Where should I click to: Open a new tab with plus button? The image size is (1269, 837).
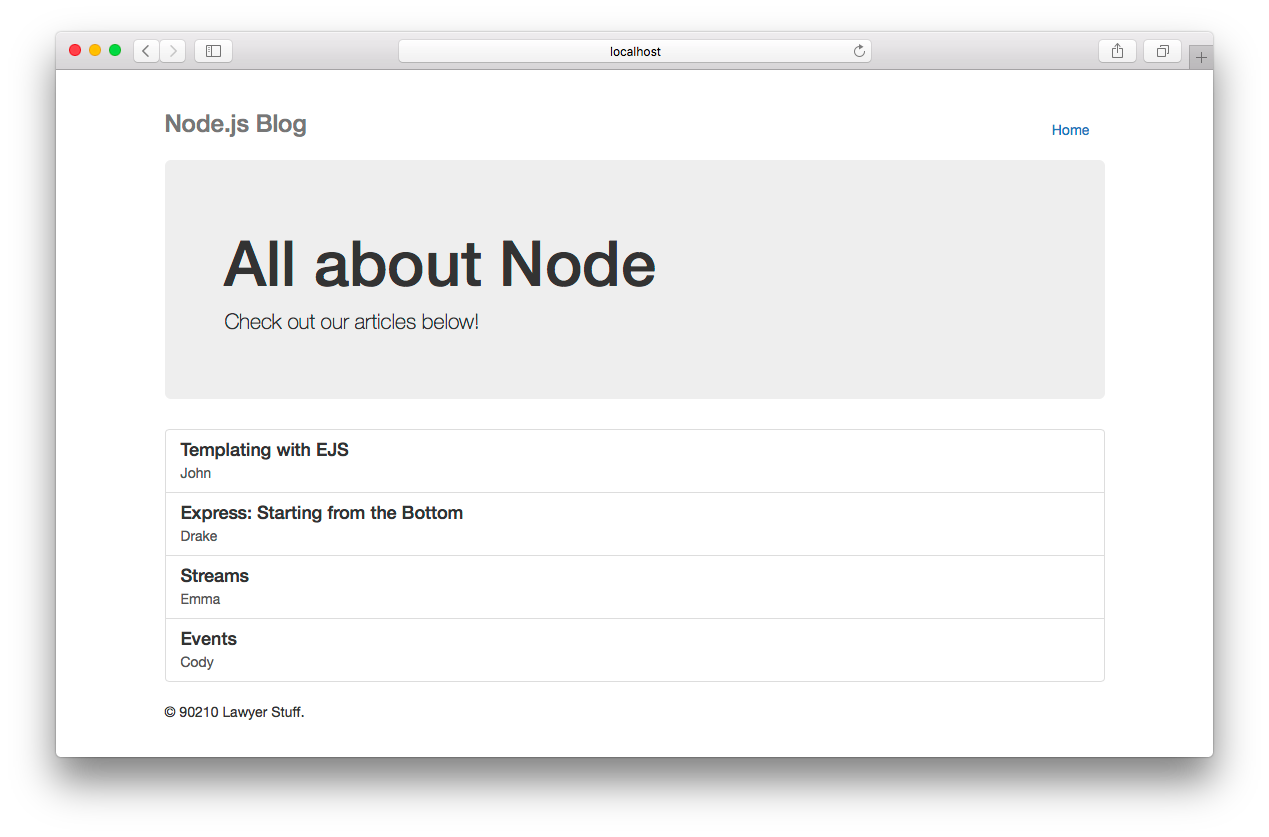click(1201, 58)
